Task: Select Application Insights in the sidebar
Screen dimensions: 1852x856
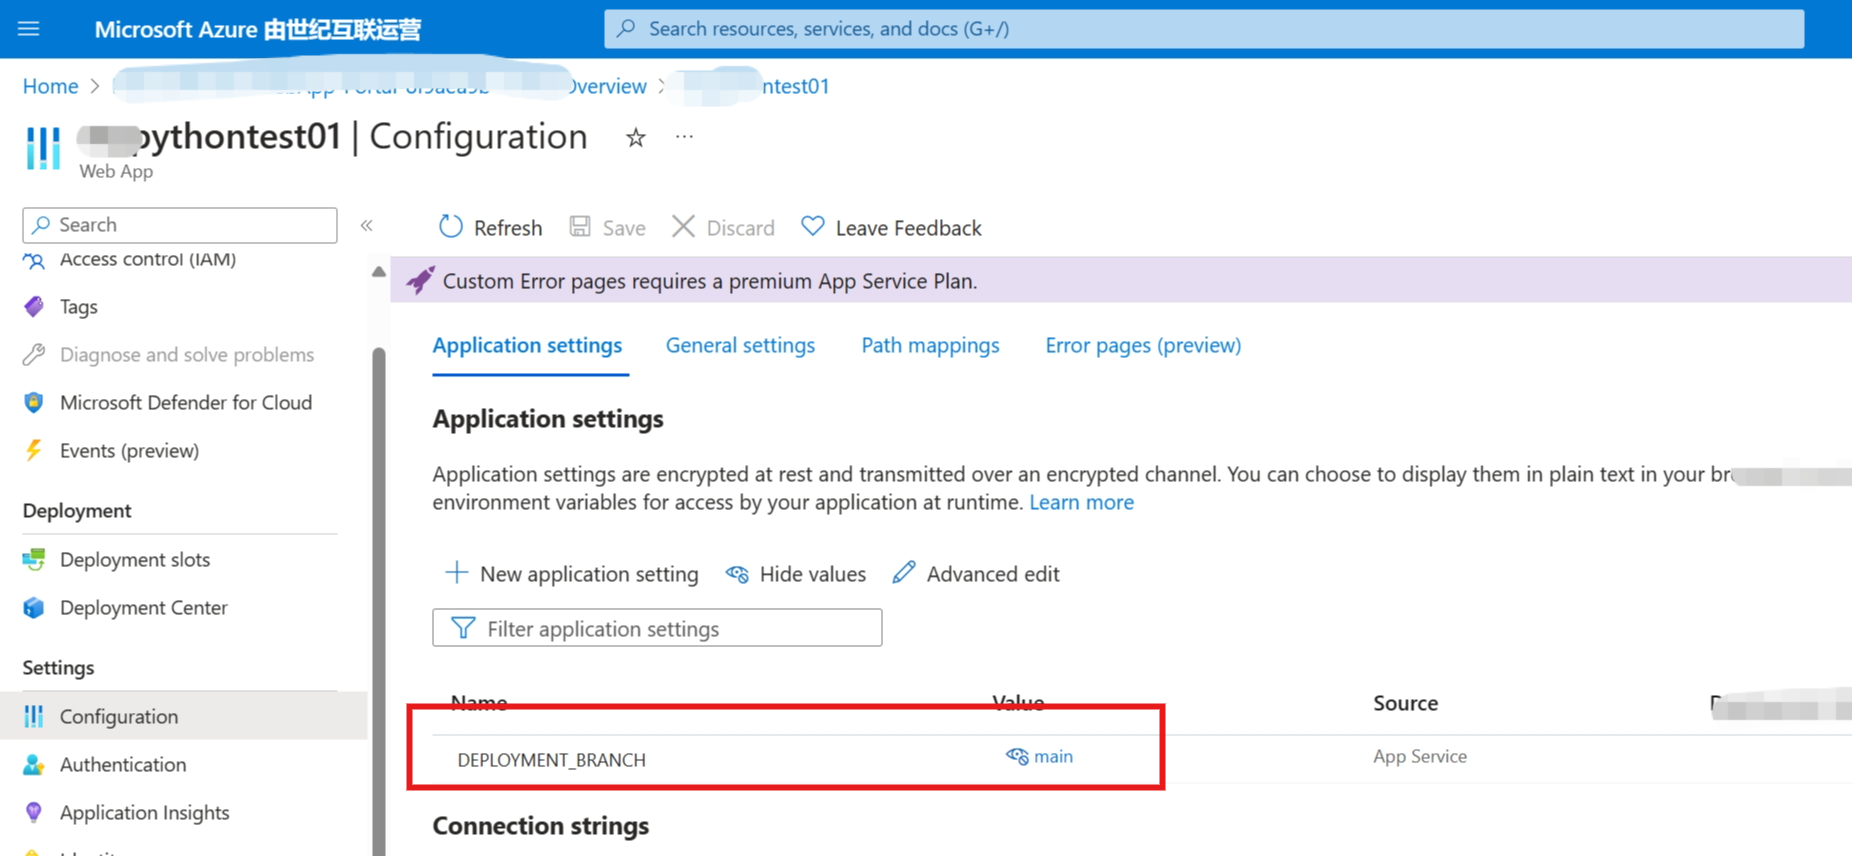Action: point(144,812)
